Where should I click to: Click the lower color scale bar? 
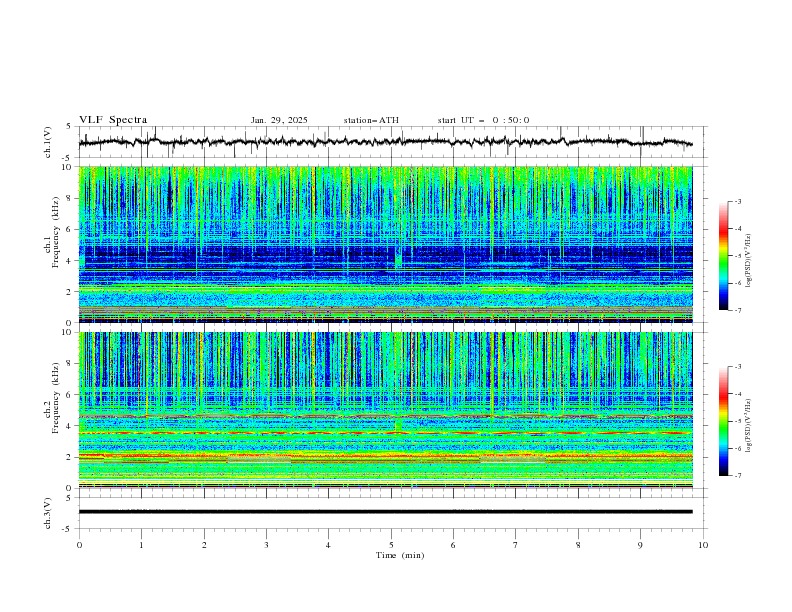pyautogui.click(x=724, y=421)
